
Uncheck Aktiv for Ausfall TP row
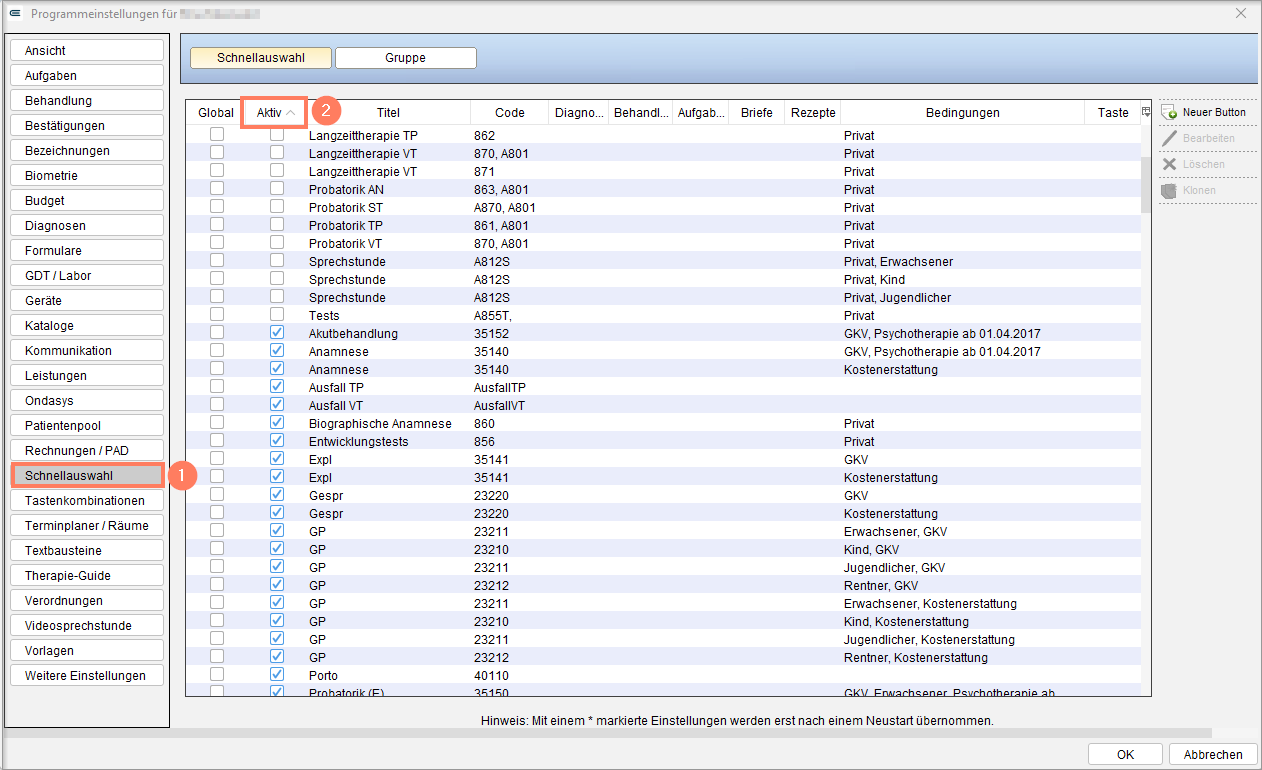pos(277,387)
